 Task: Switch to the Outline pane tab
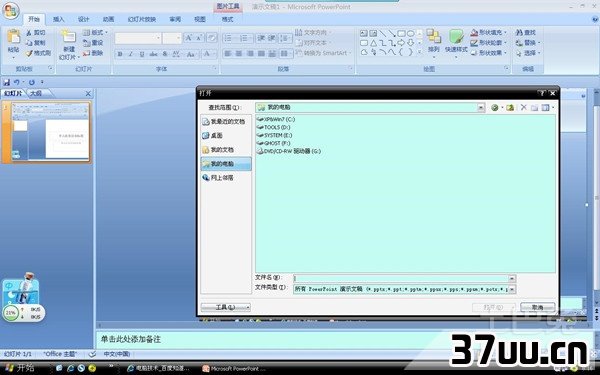tap(36, 93)
